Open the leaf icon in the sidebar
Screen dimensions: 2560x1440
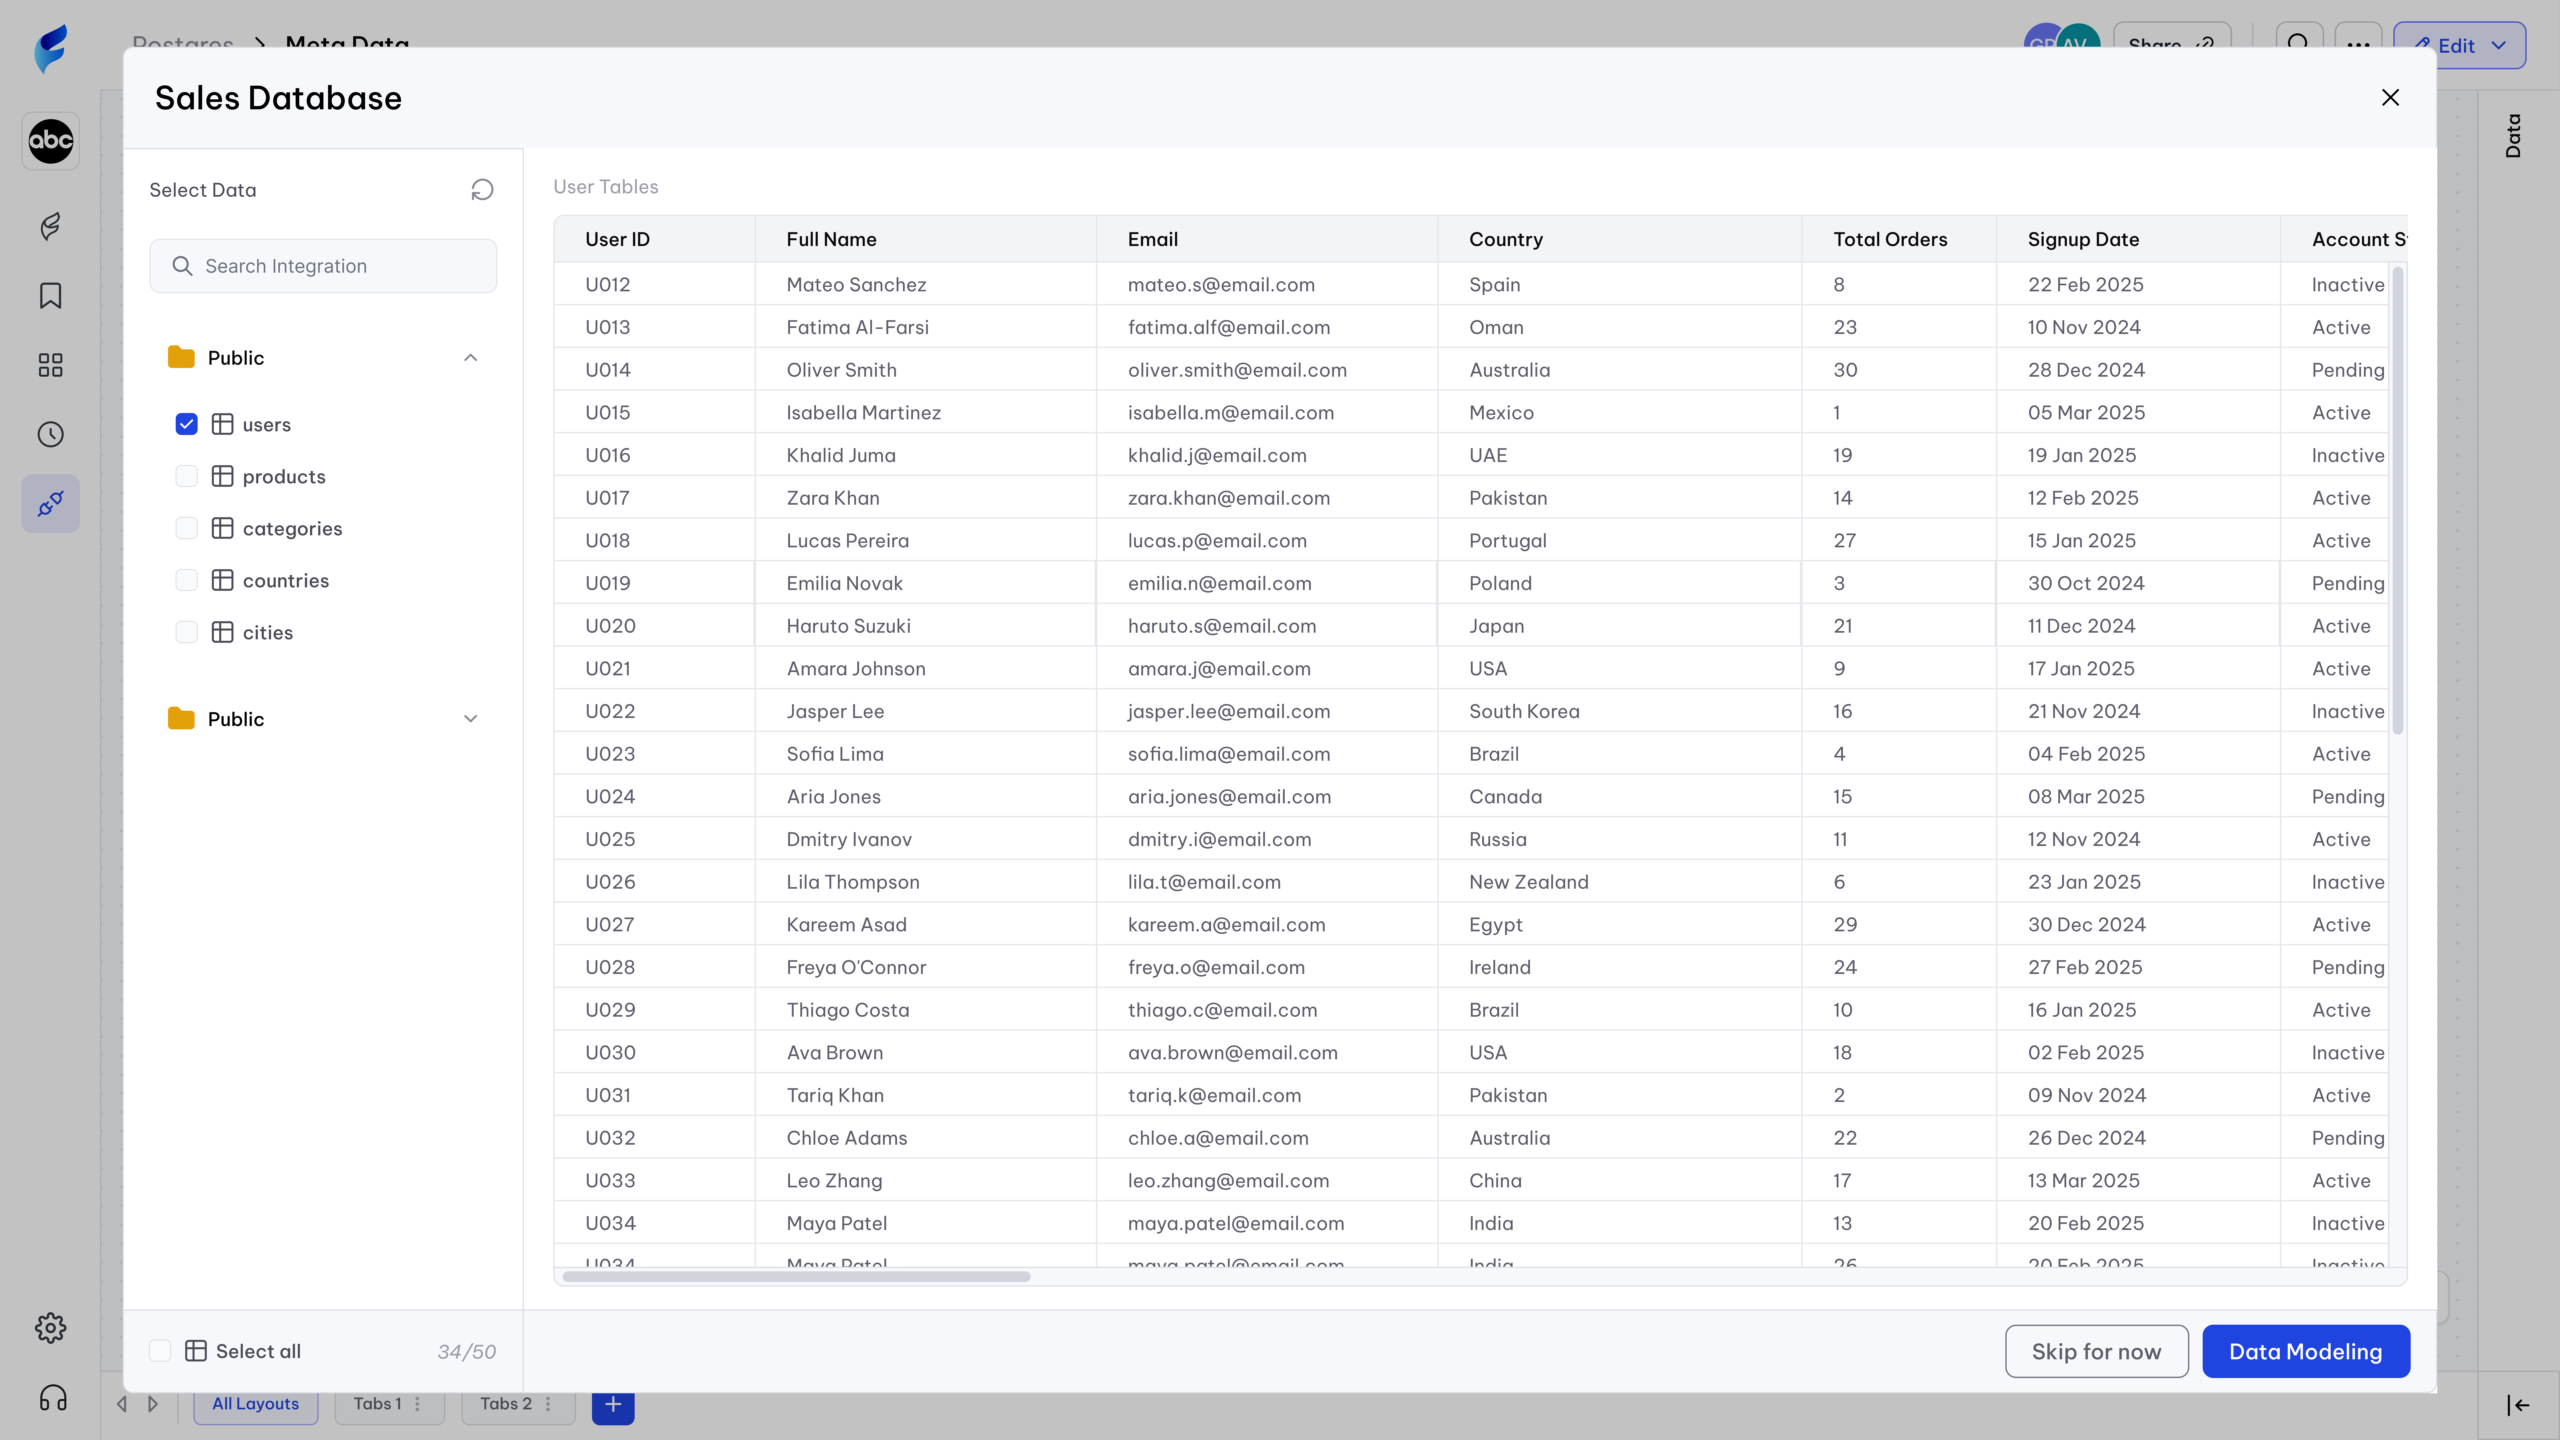click(x=51, y=227)
